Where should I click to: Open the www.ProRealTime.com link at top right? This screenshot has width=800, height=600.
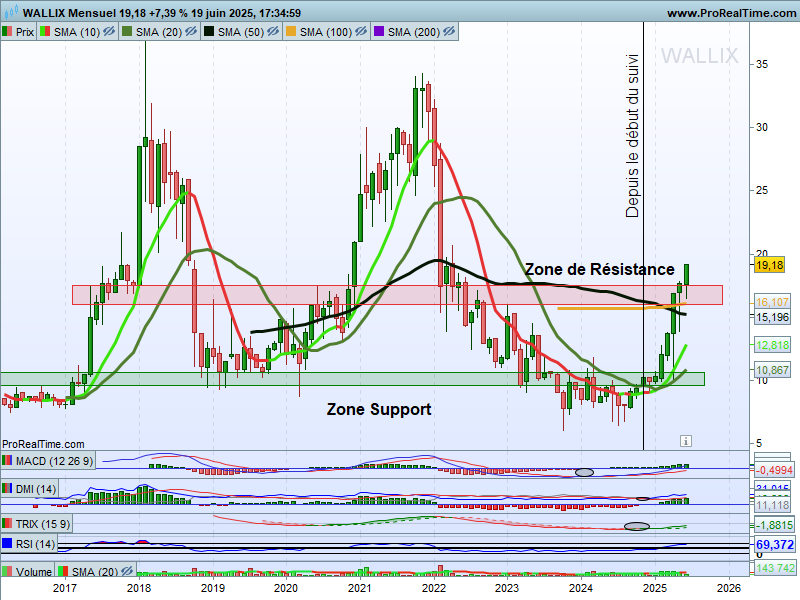731,13
